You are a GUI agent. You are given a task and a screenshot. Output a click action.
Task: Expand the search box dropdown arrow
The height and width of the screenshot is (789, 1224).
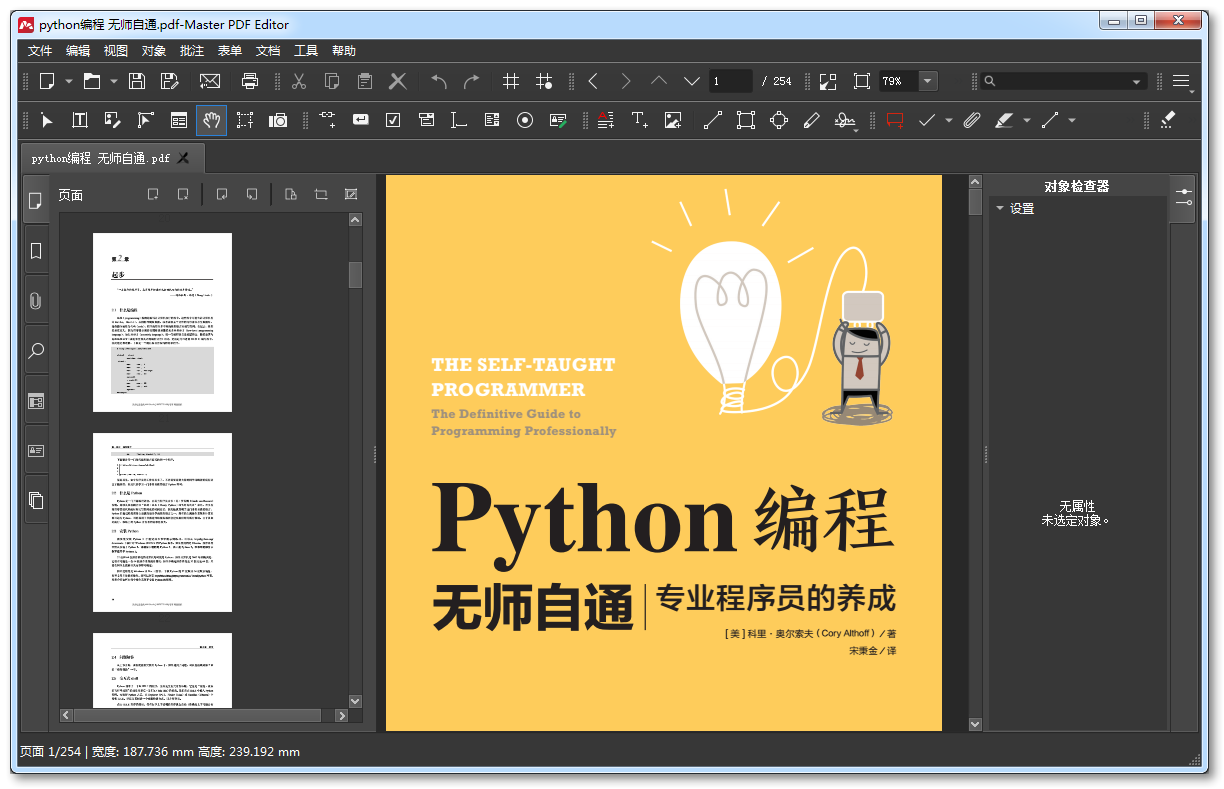coord(1137,82)
